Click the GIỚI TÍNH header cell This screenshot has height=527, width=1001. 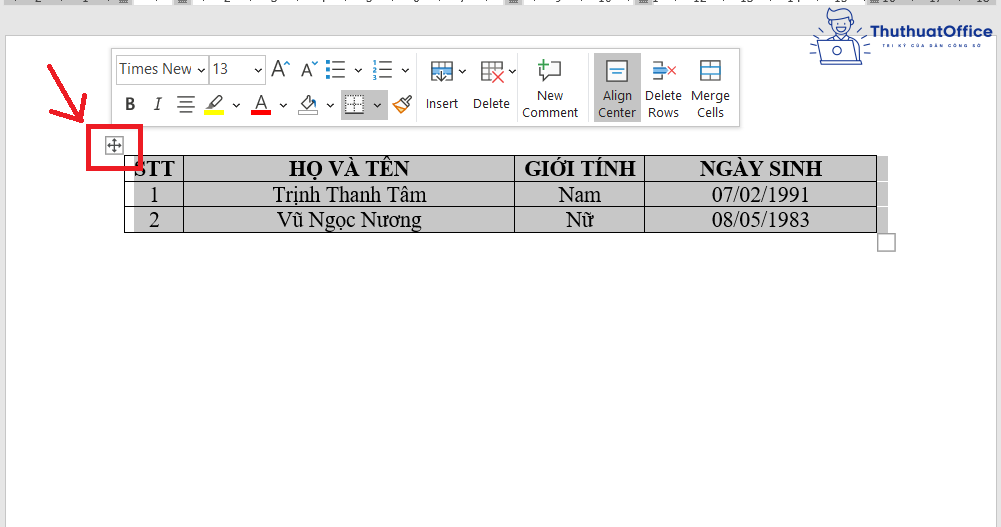tap(580, 168)
